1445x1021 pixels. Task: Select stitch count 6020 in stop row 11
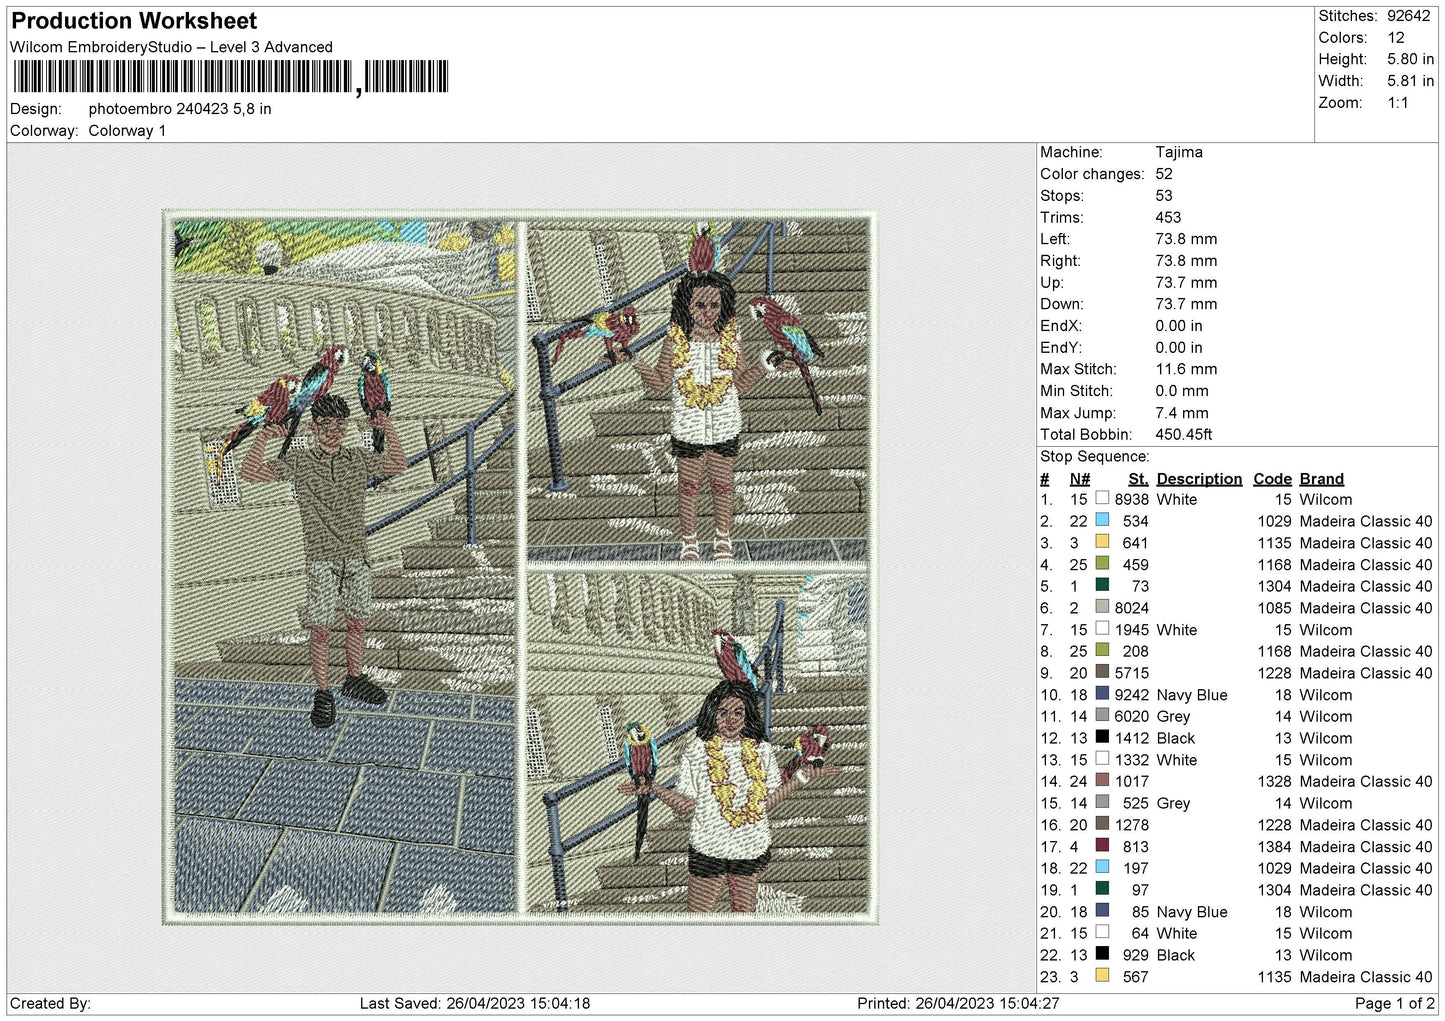click(1132, 716)
